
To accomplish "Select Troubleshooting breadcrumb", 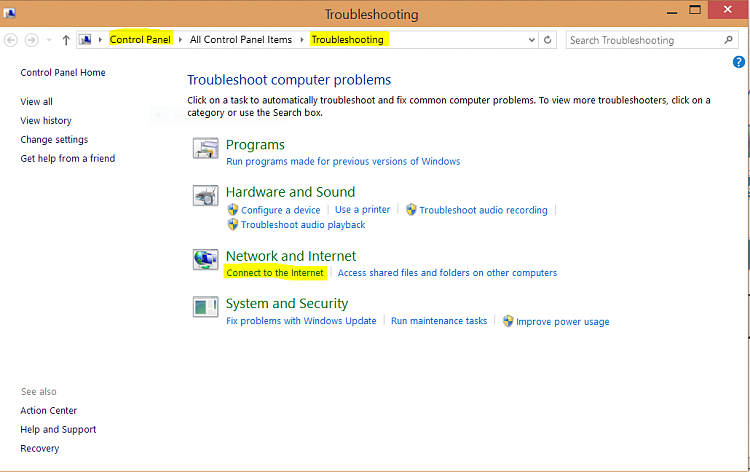I will point(347,40).
